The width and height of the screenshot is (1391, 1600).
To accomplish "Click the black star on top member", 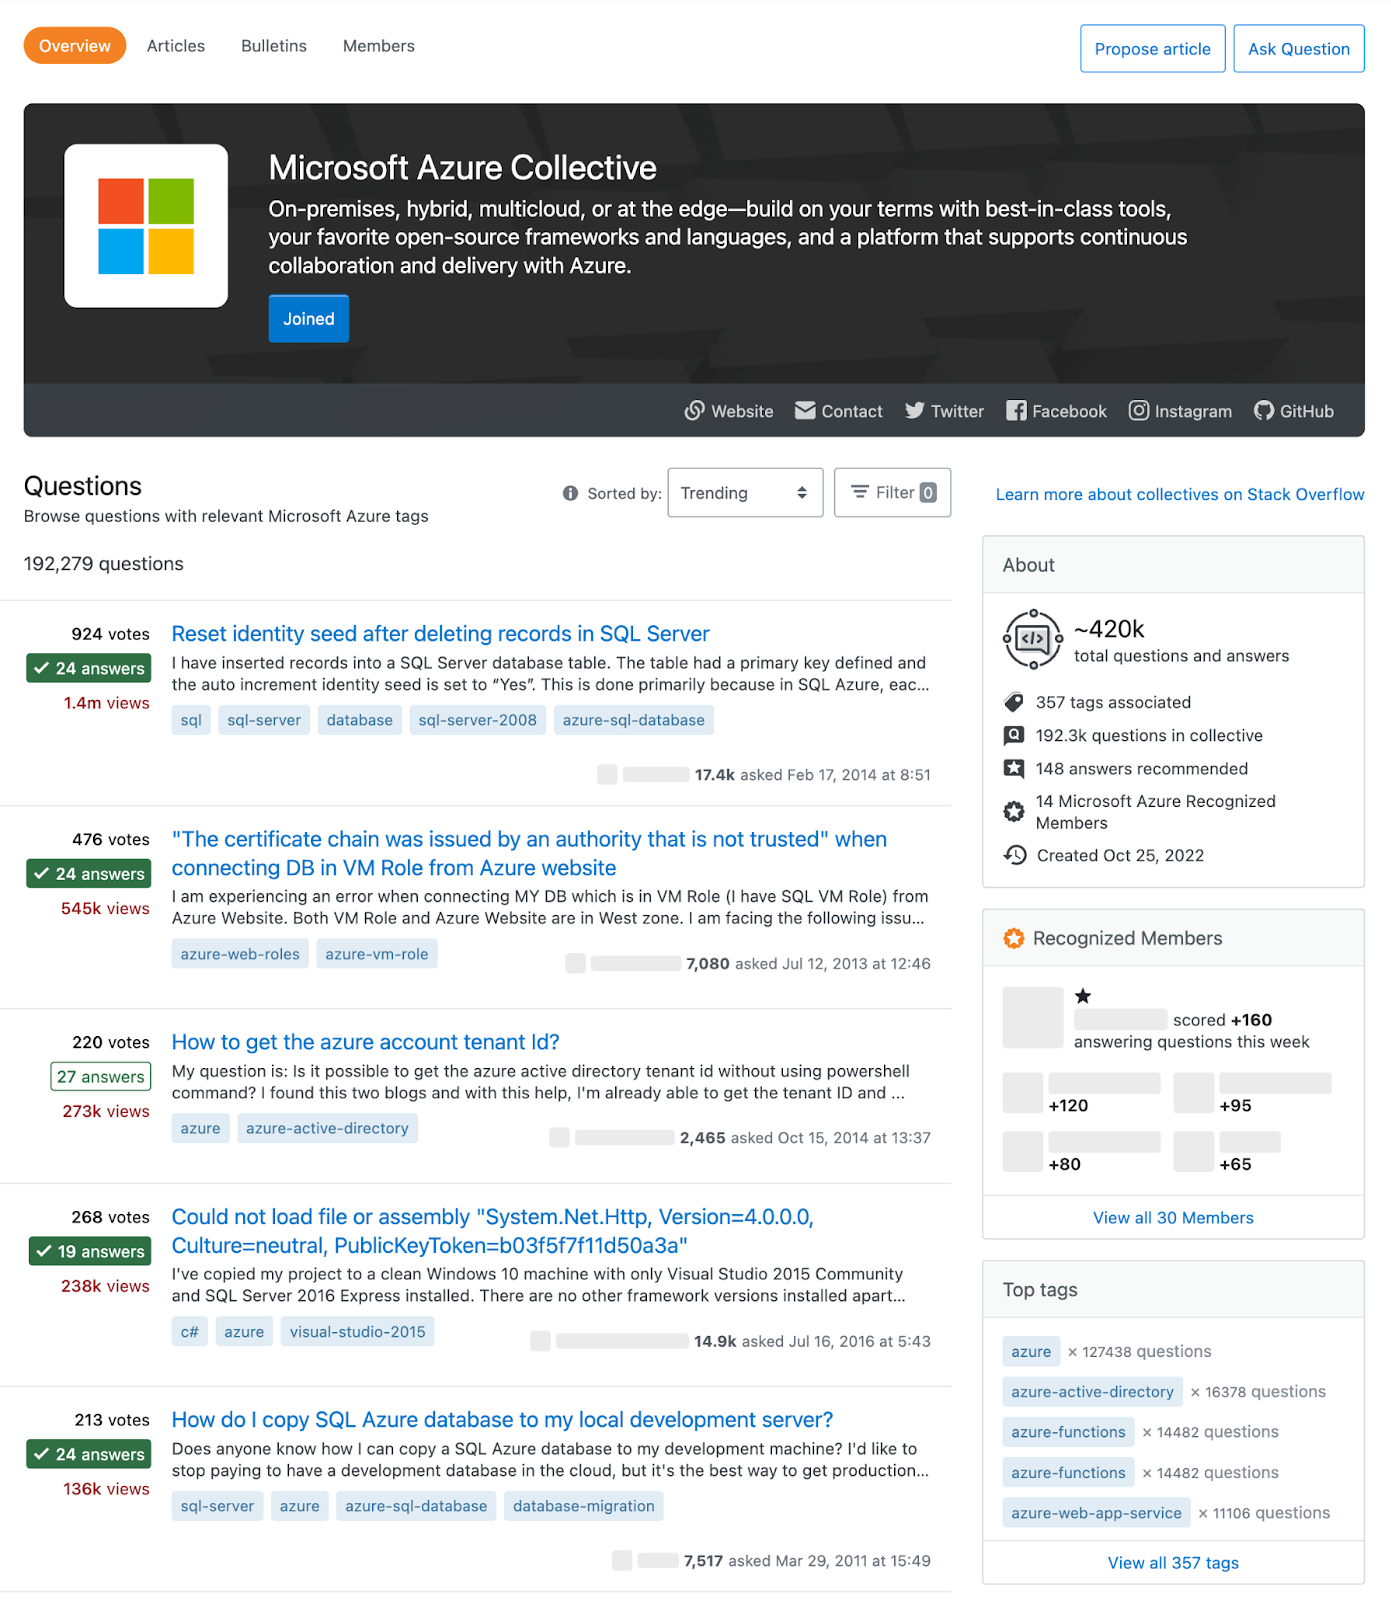I will (1083, 996).
